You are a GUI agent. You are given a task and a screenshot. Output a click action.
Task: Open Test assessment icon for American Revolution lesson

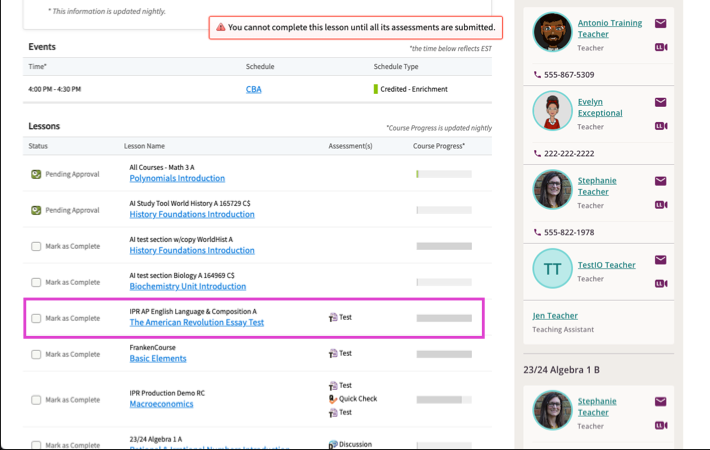click(333, 317)
